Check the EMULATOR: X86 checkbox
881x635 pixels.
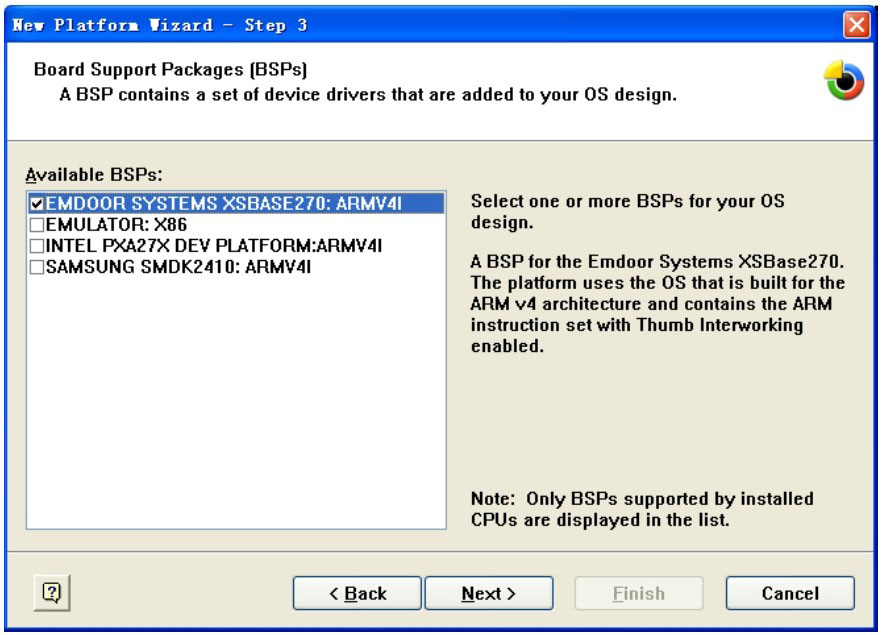tap(37, 225)
